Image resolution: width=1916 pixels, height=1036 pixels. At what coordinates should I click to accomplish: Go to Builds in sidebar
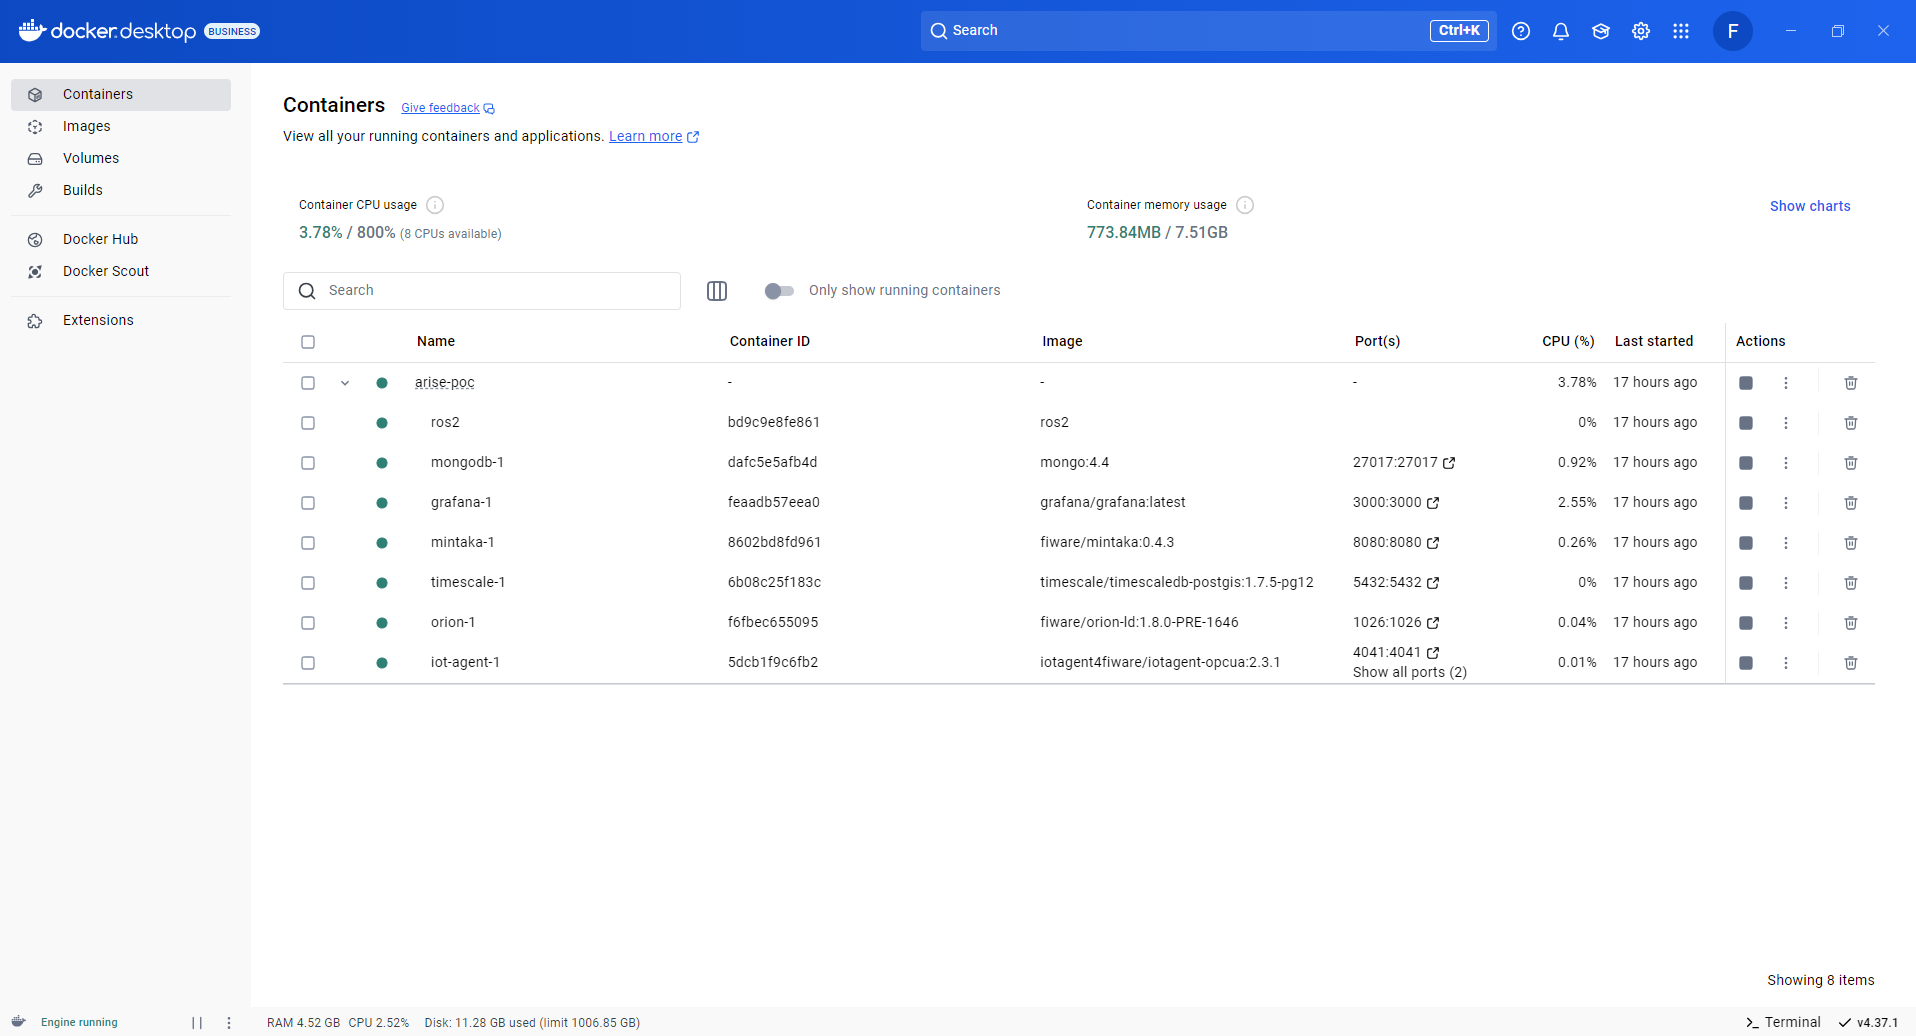click(x=121, y=191)
